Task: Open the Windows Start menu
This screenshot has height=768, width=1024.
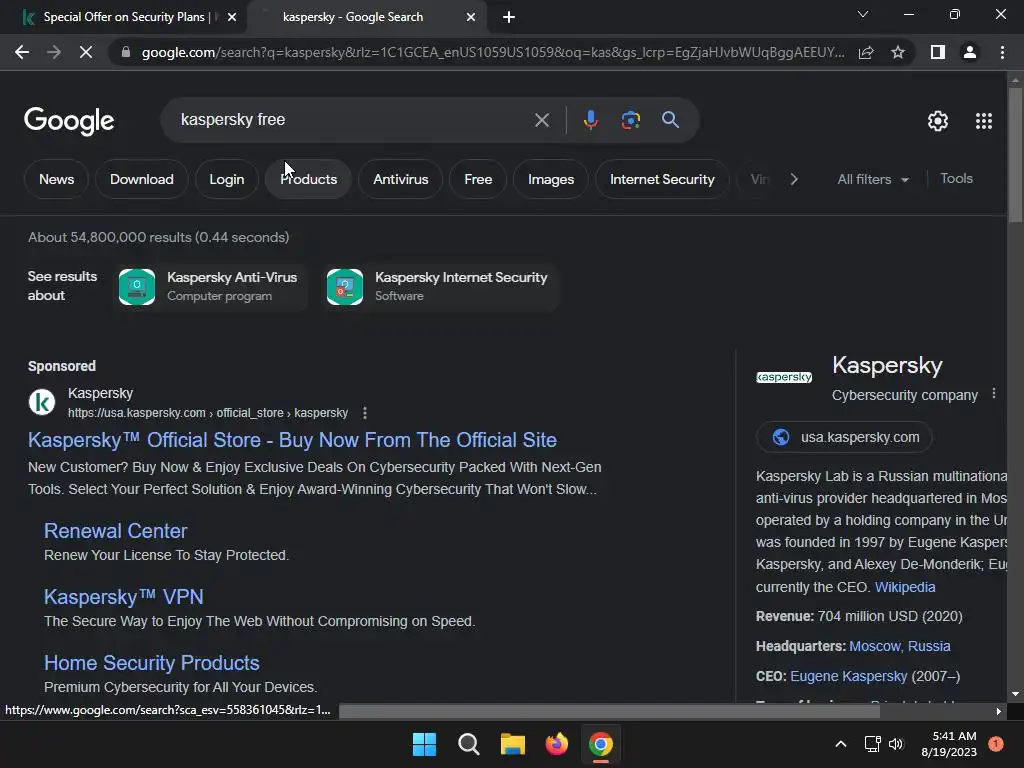Action: 424,744
